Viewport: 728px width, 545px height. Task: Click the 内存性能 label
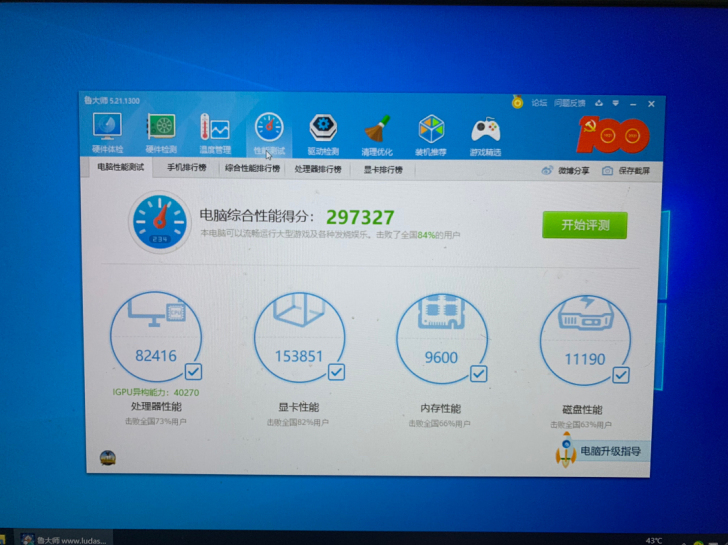tap(441, 409)
